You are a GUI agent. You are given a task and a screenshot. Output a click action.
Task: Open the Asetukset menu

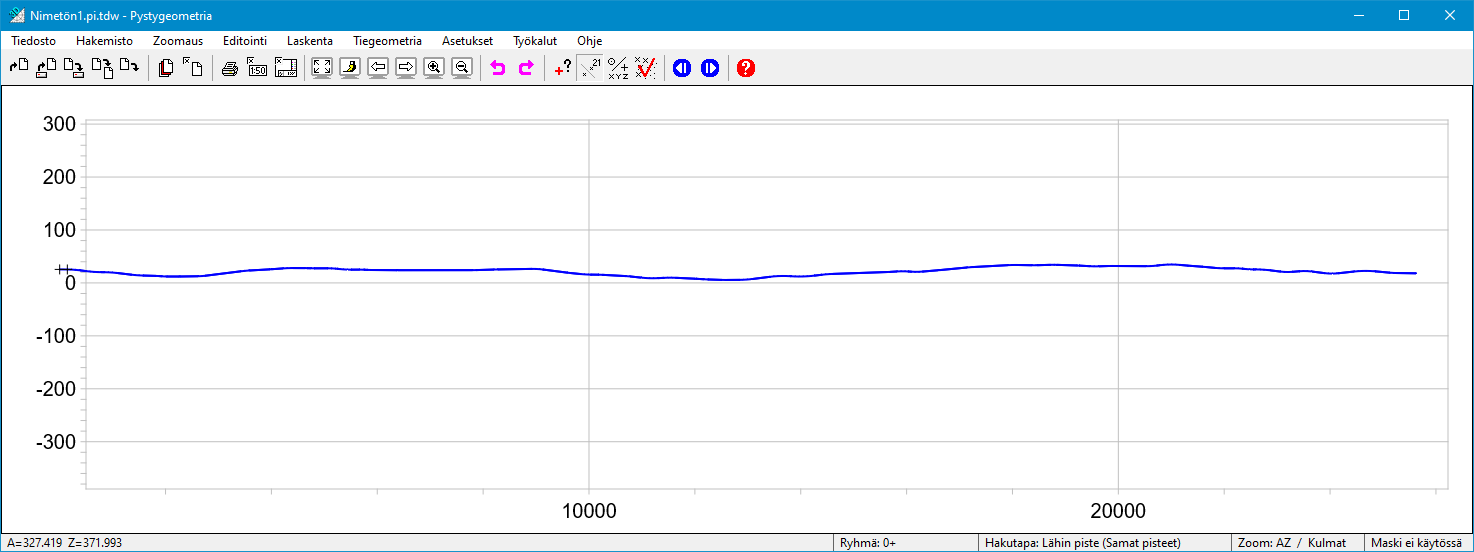point(467,41)
